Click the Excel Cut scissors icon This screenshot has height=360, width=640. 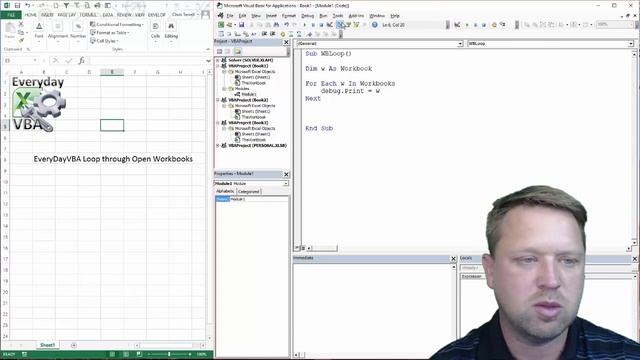(x=21, y=24)
